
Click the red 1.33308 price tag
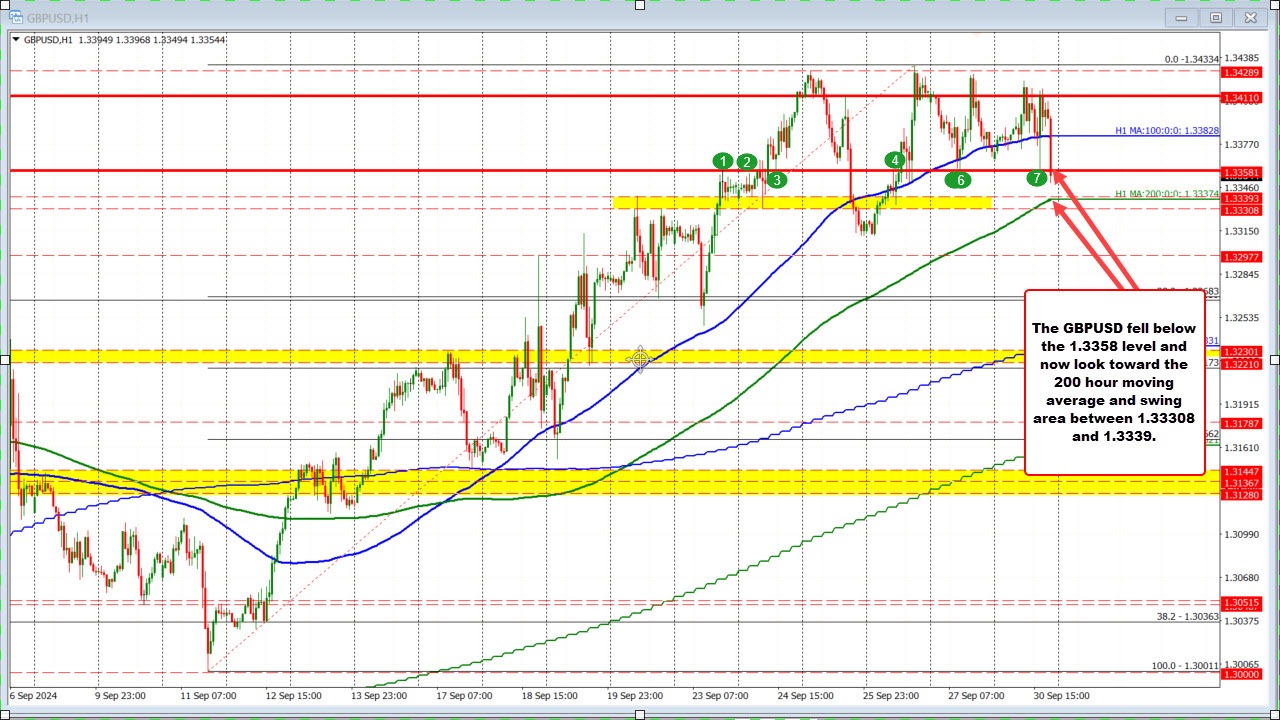click(1240, 210)
